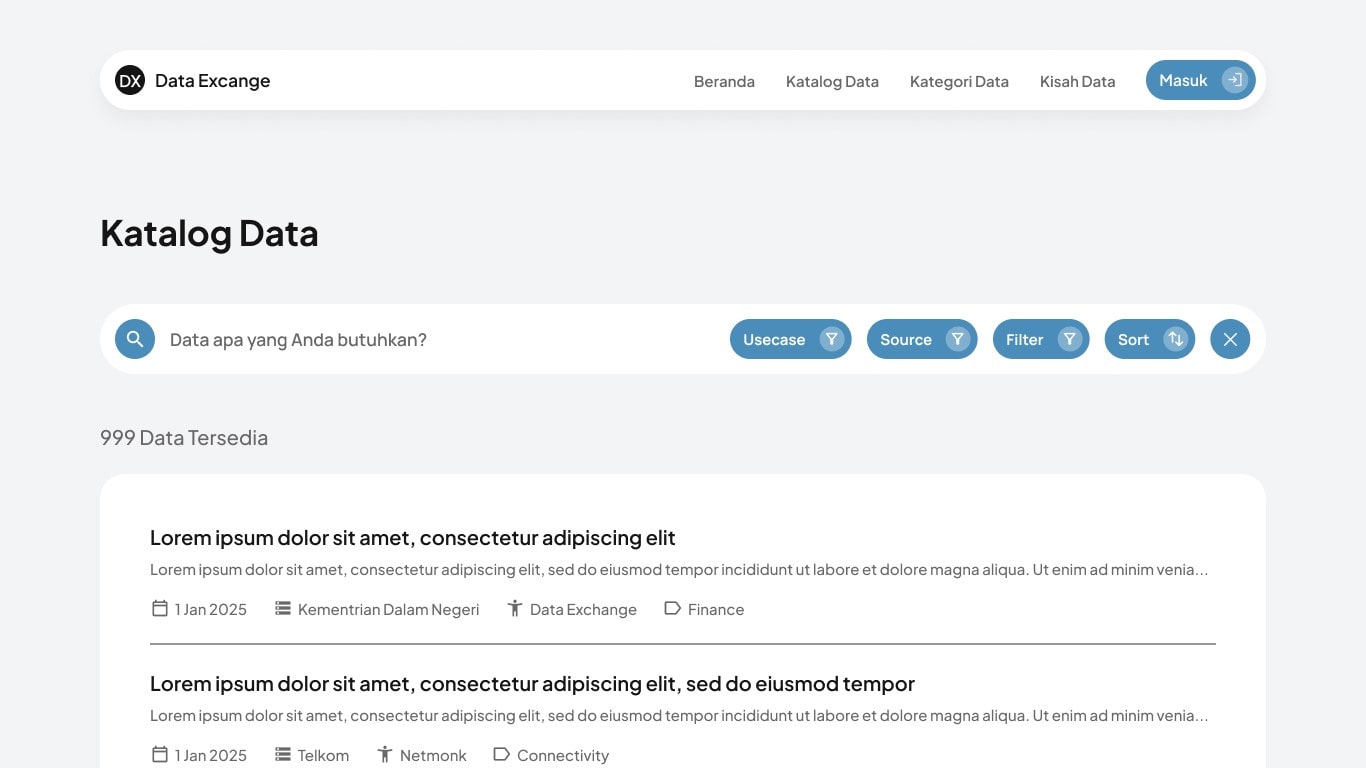Click the source list icon beside Kementrian Dalam Negeri
This screenshot has width=1366, height=768.
(283, 608)
